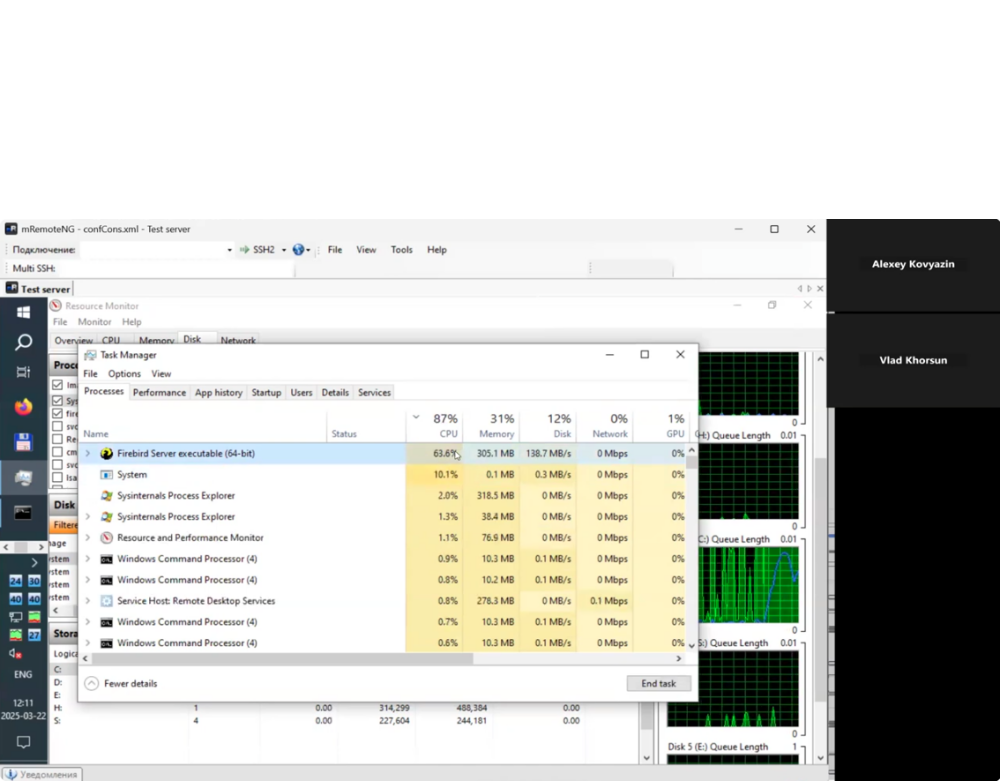Open the Подключение connection dropdown
The image size is (1000, 781).
(230, 250)
